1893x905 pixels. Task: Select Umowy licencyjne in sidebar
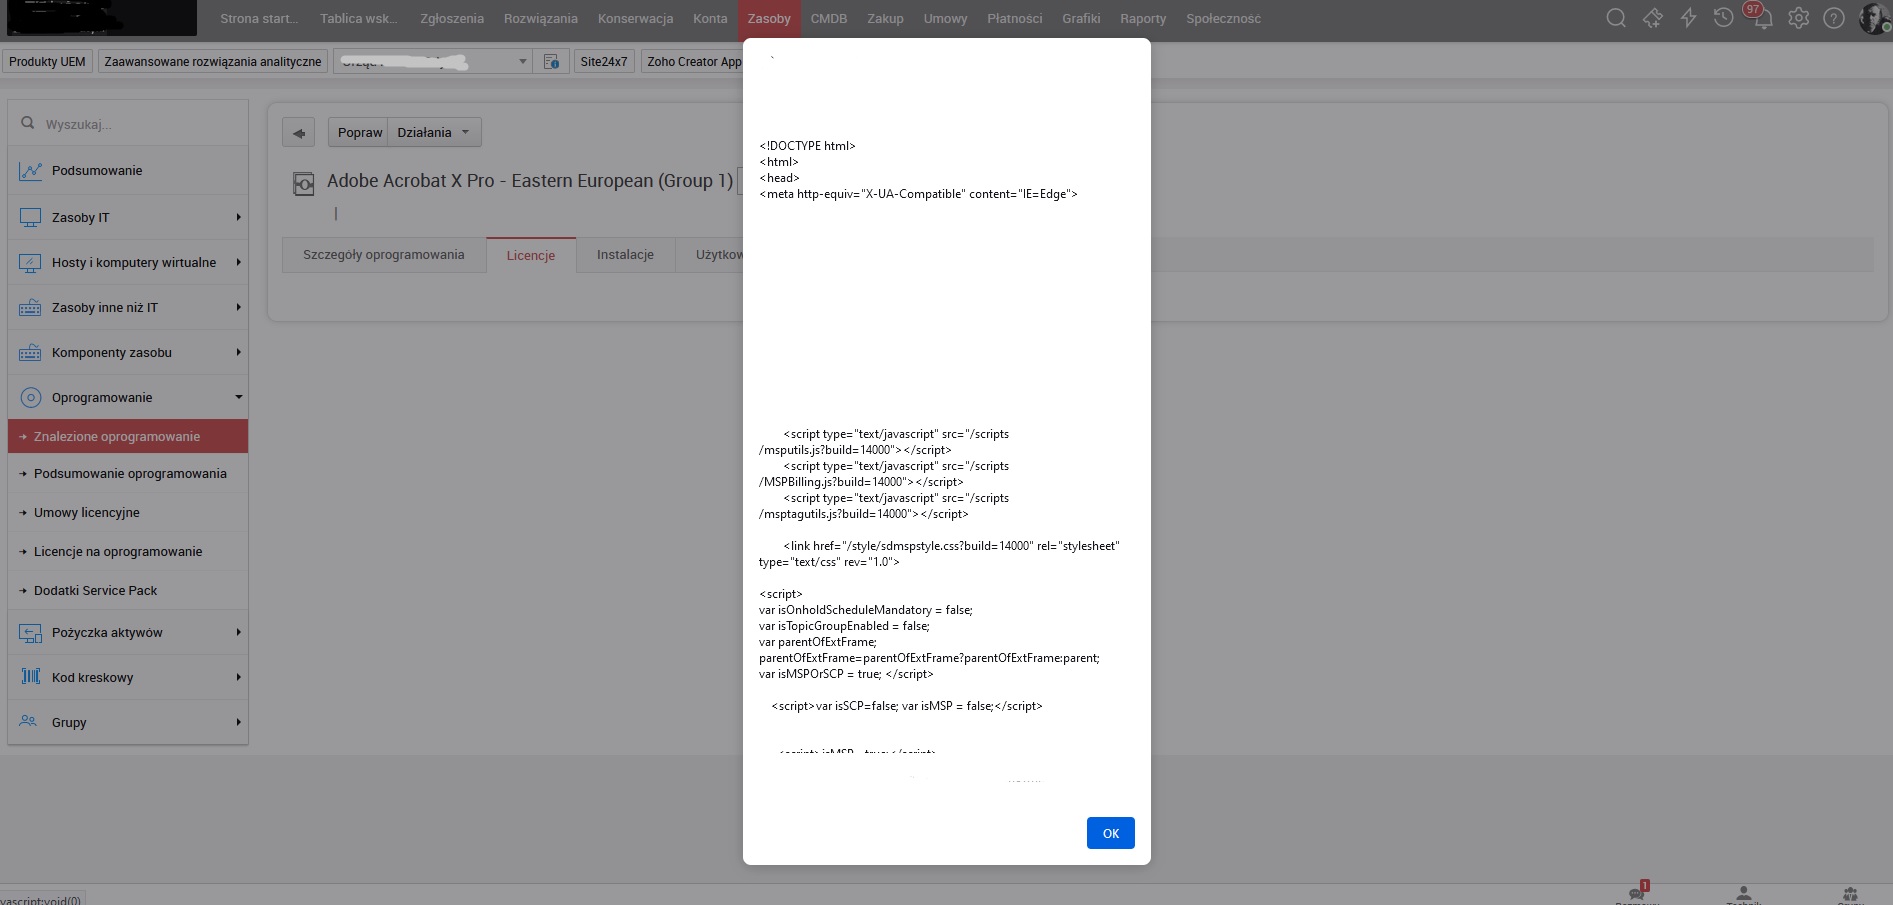point(128,513)
